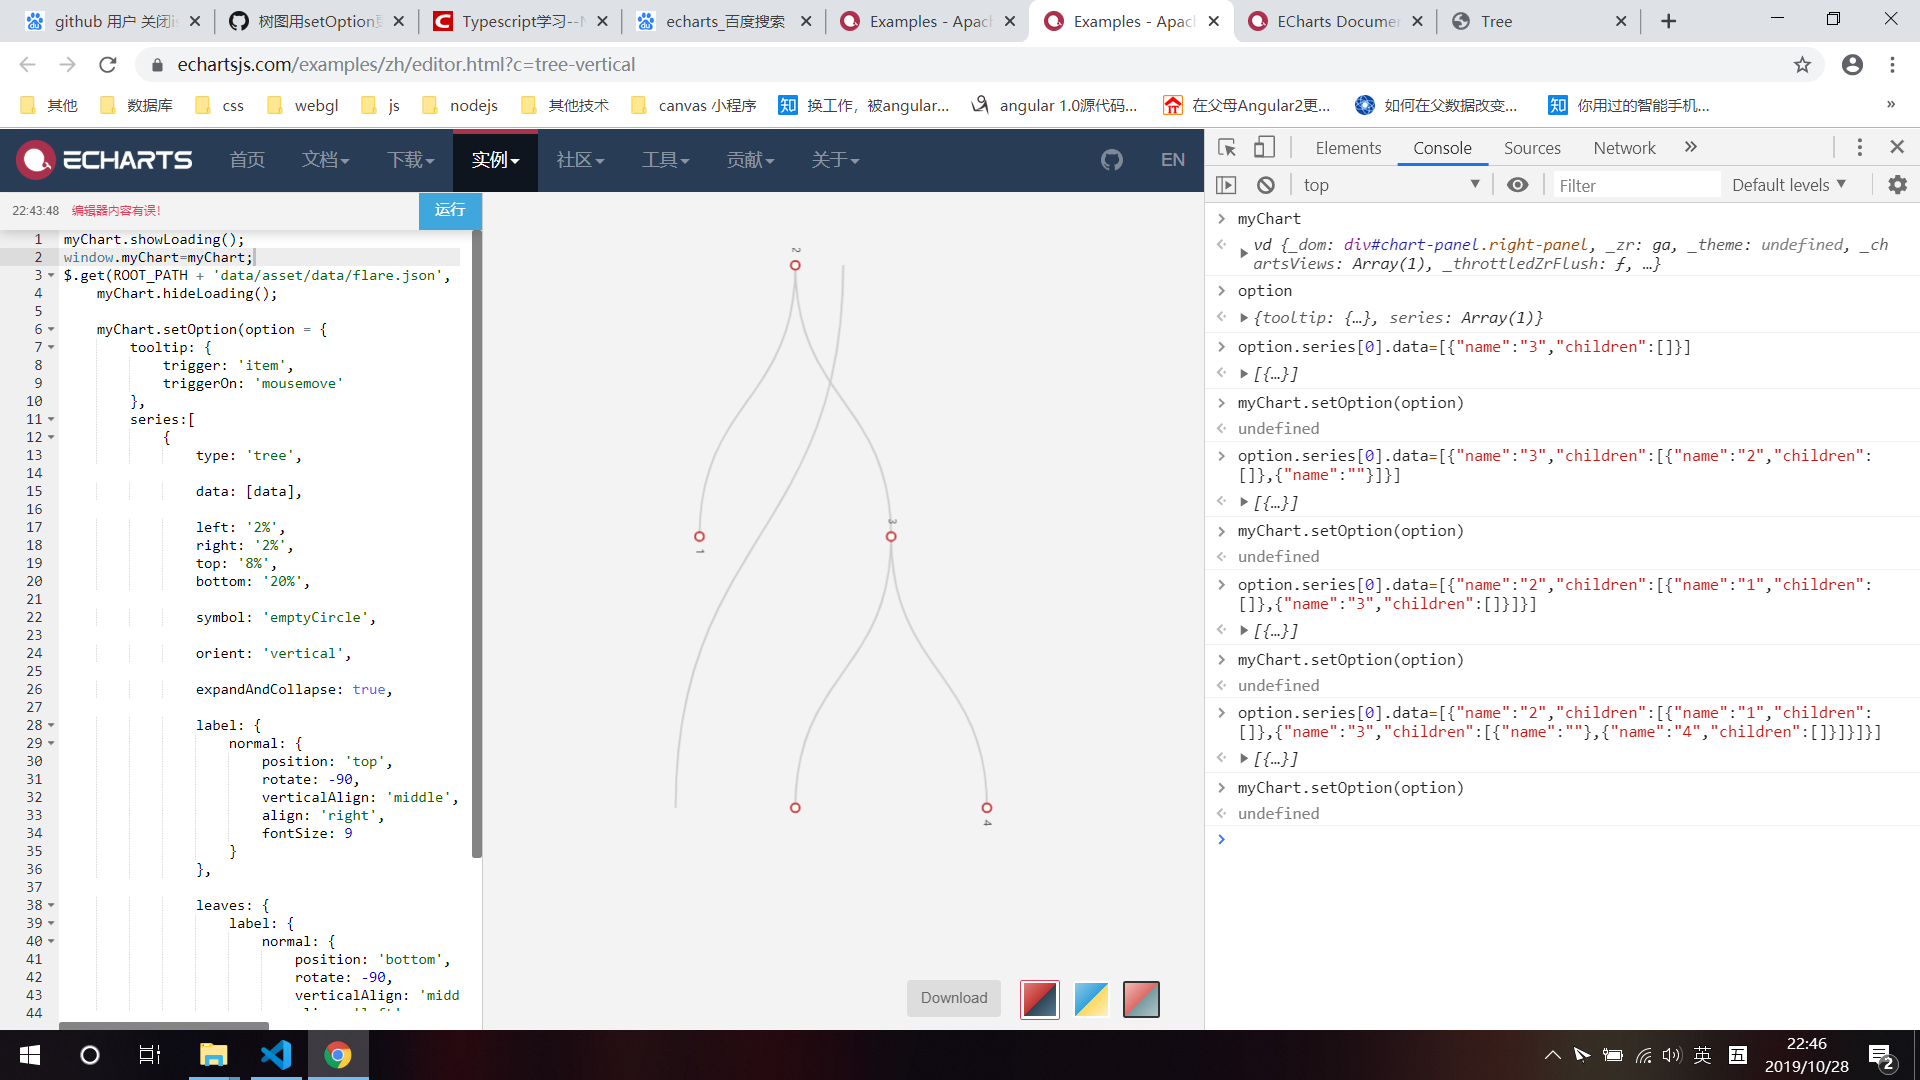Open the 贡献 dropdown menu
The height and width of the screenshot is (1080, 1920).
tap(751, 160)
